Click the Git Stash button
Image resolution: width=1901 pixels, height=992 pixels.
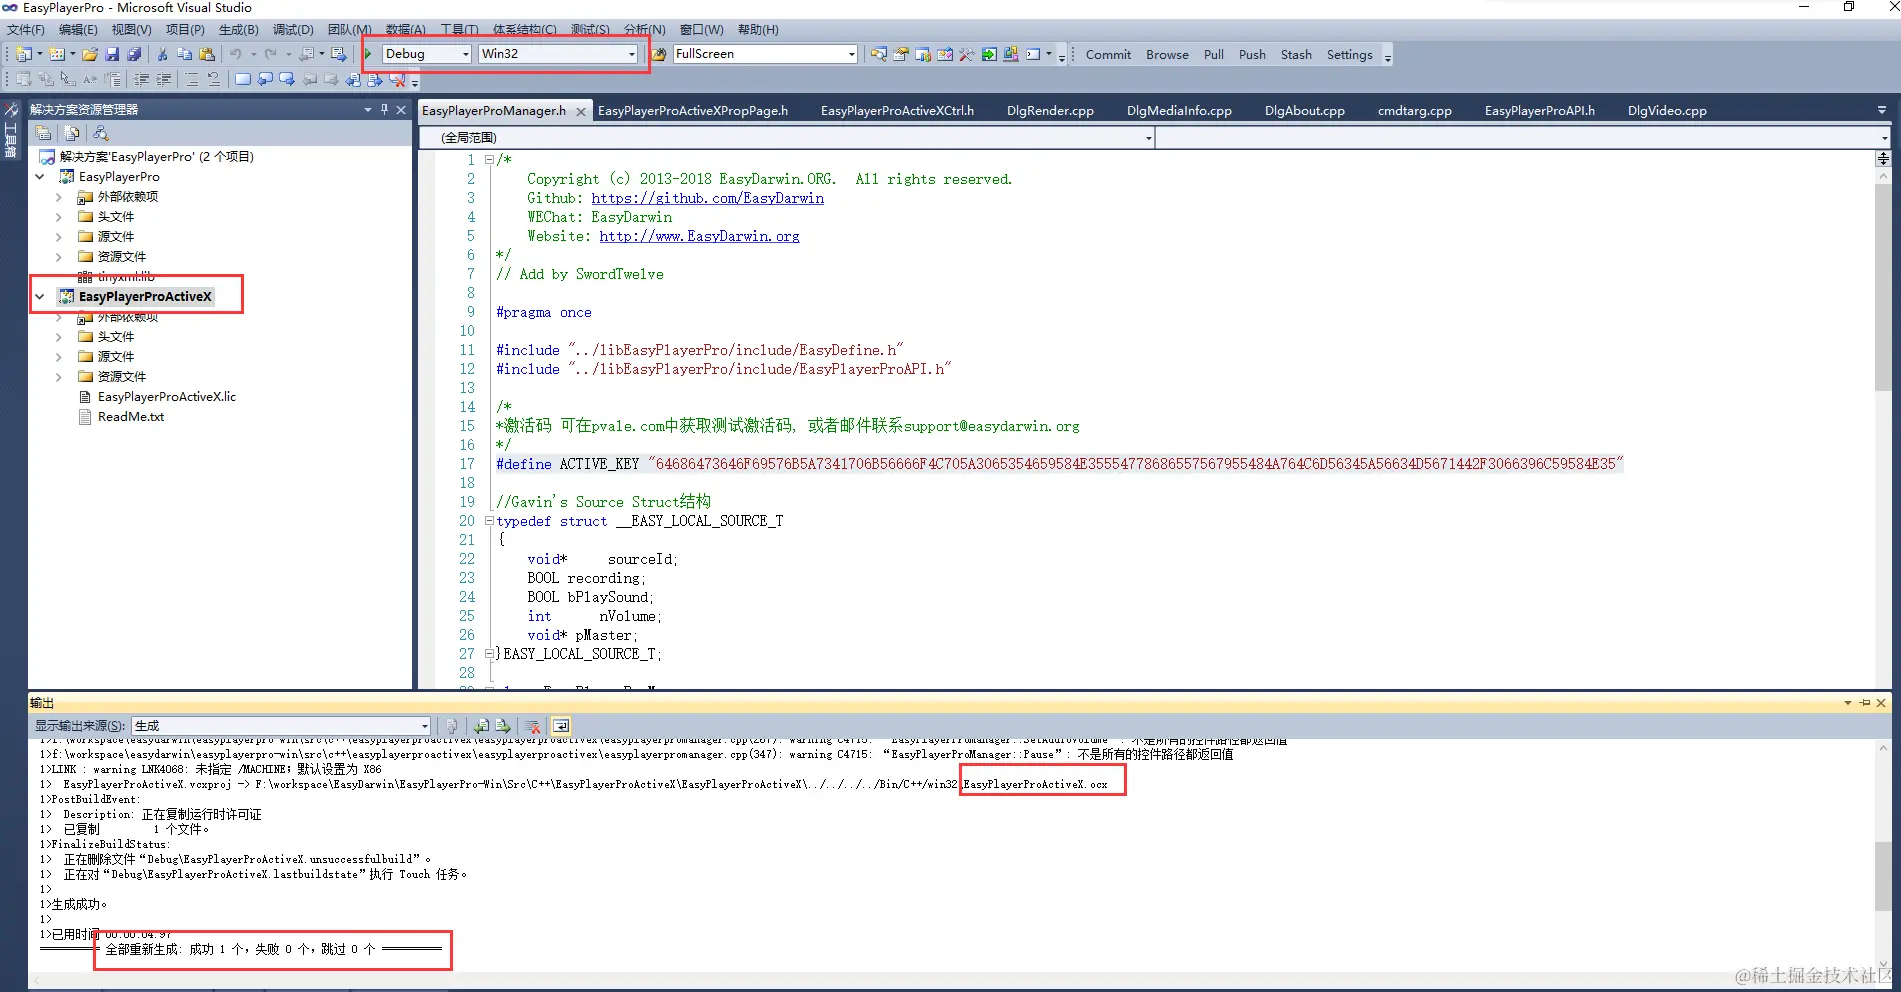[1296, 55]
